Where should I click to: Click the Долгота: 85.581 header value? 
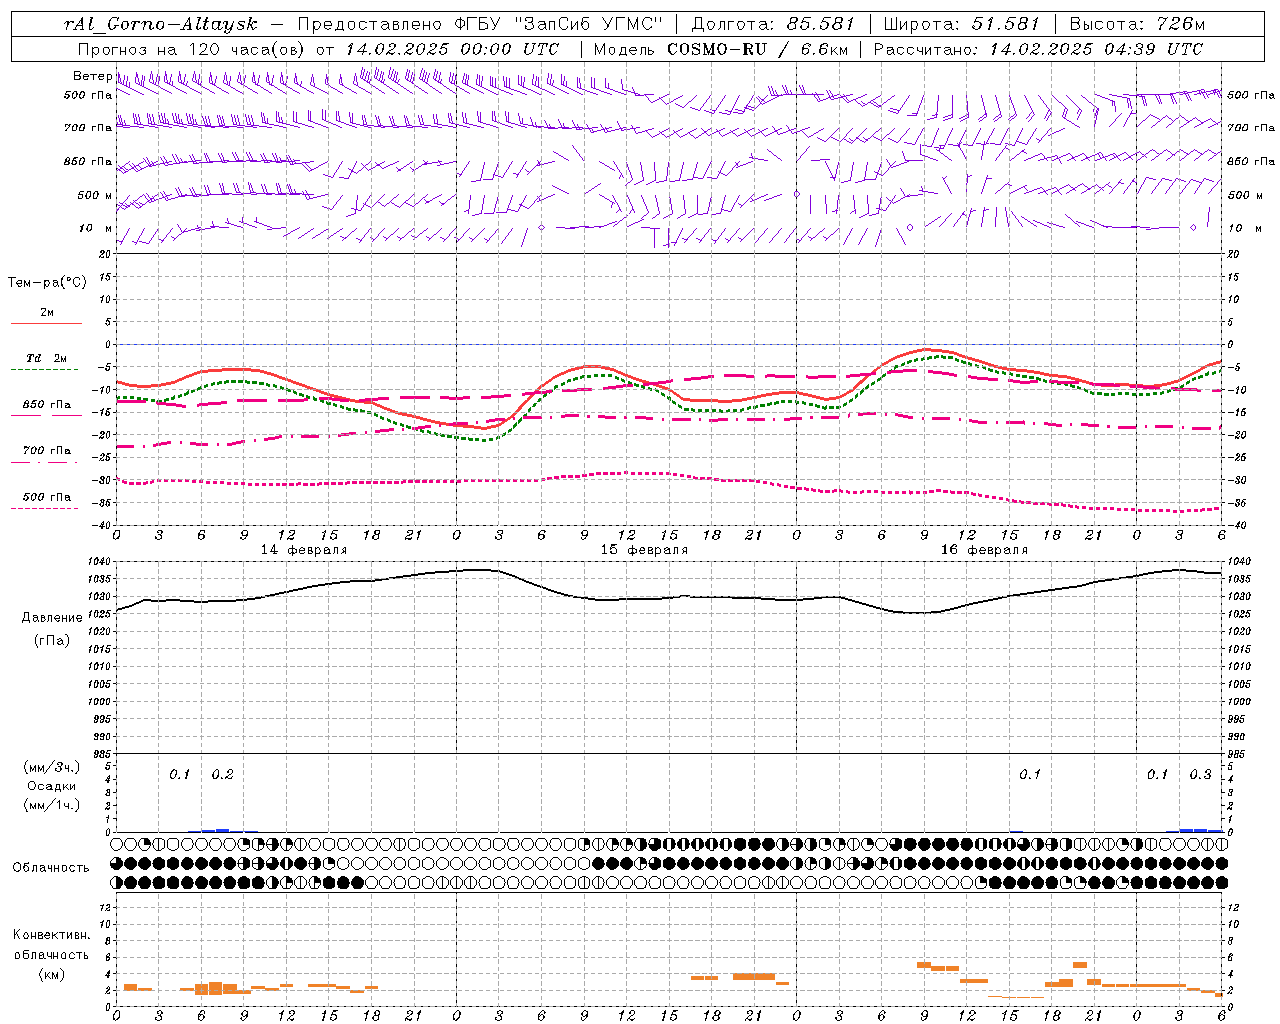[x=774, y=24]
